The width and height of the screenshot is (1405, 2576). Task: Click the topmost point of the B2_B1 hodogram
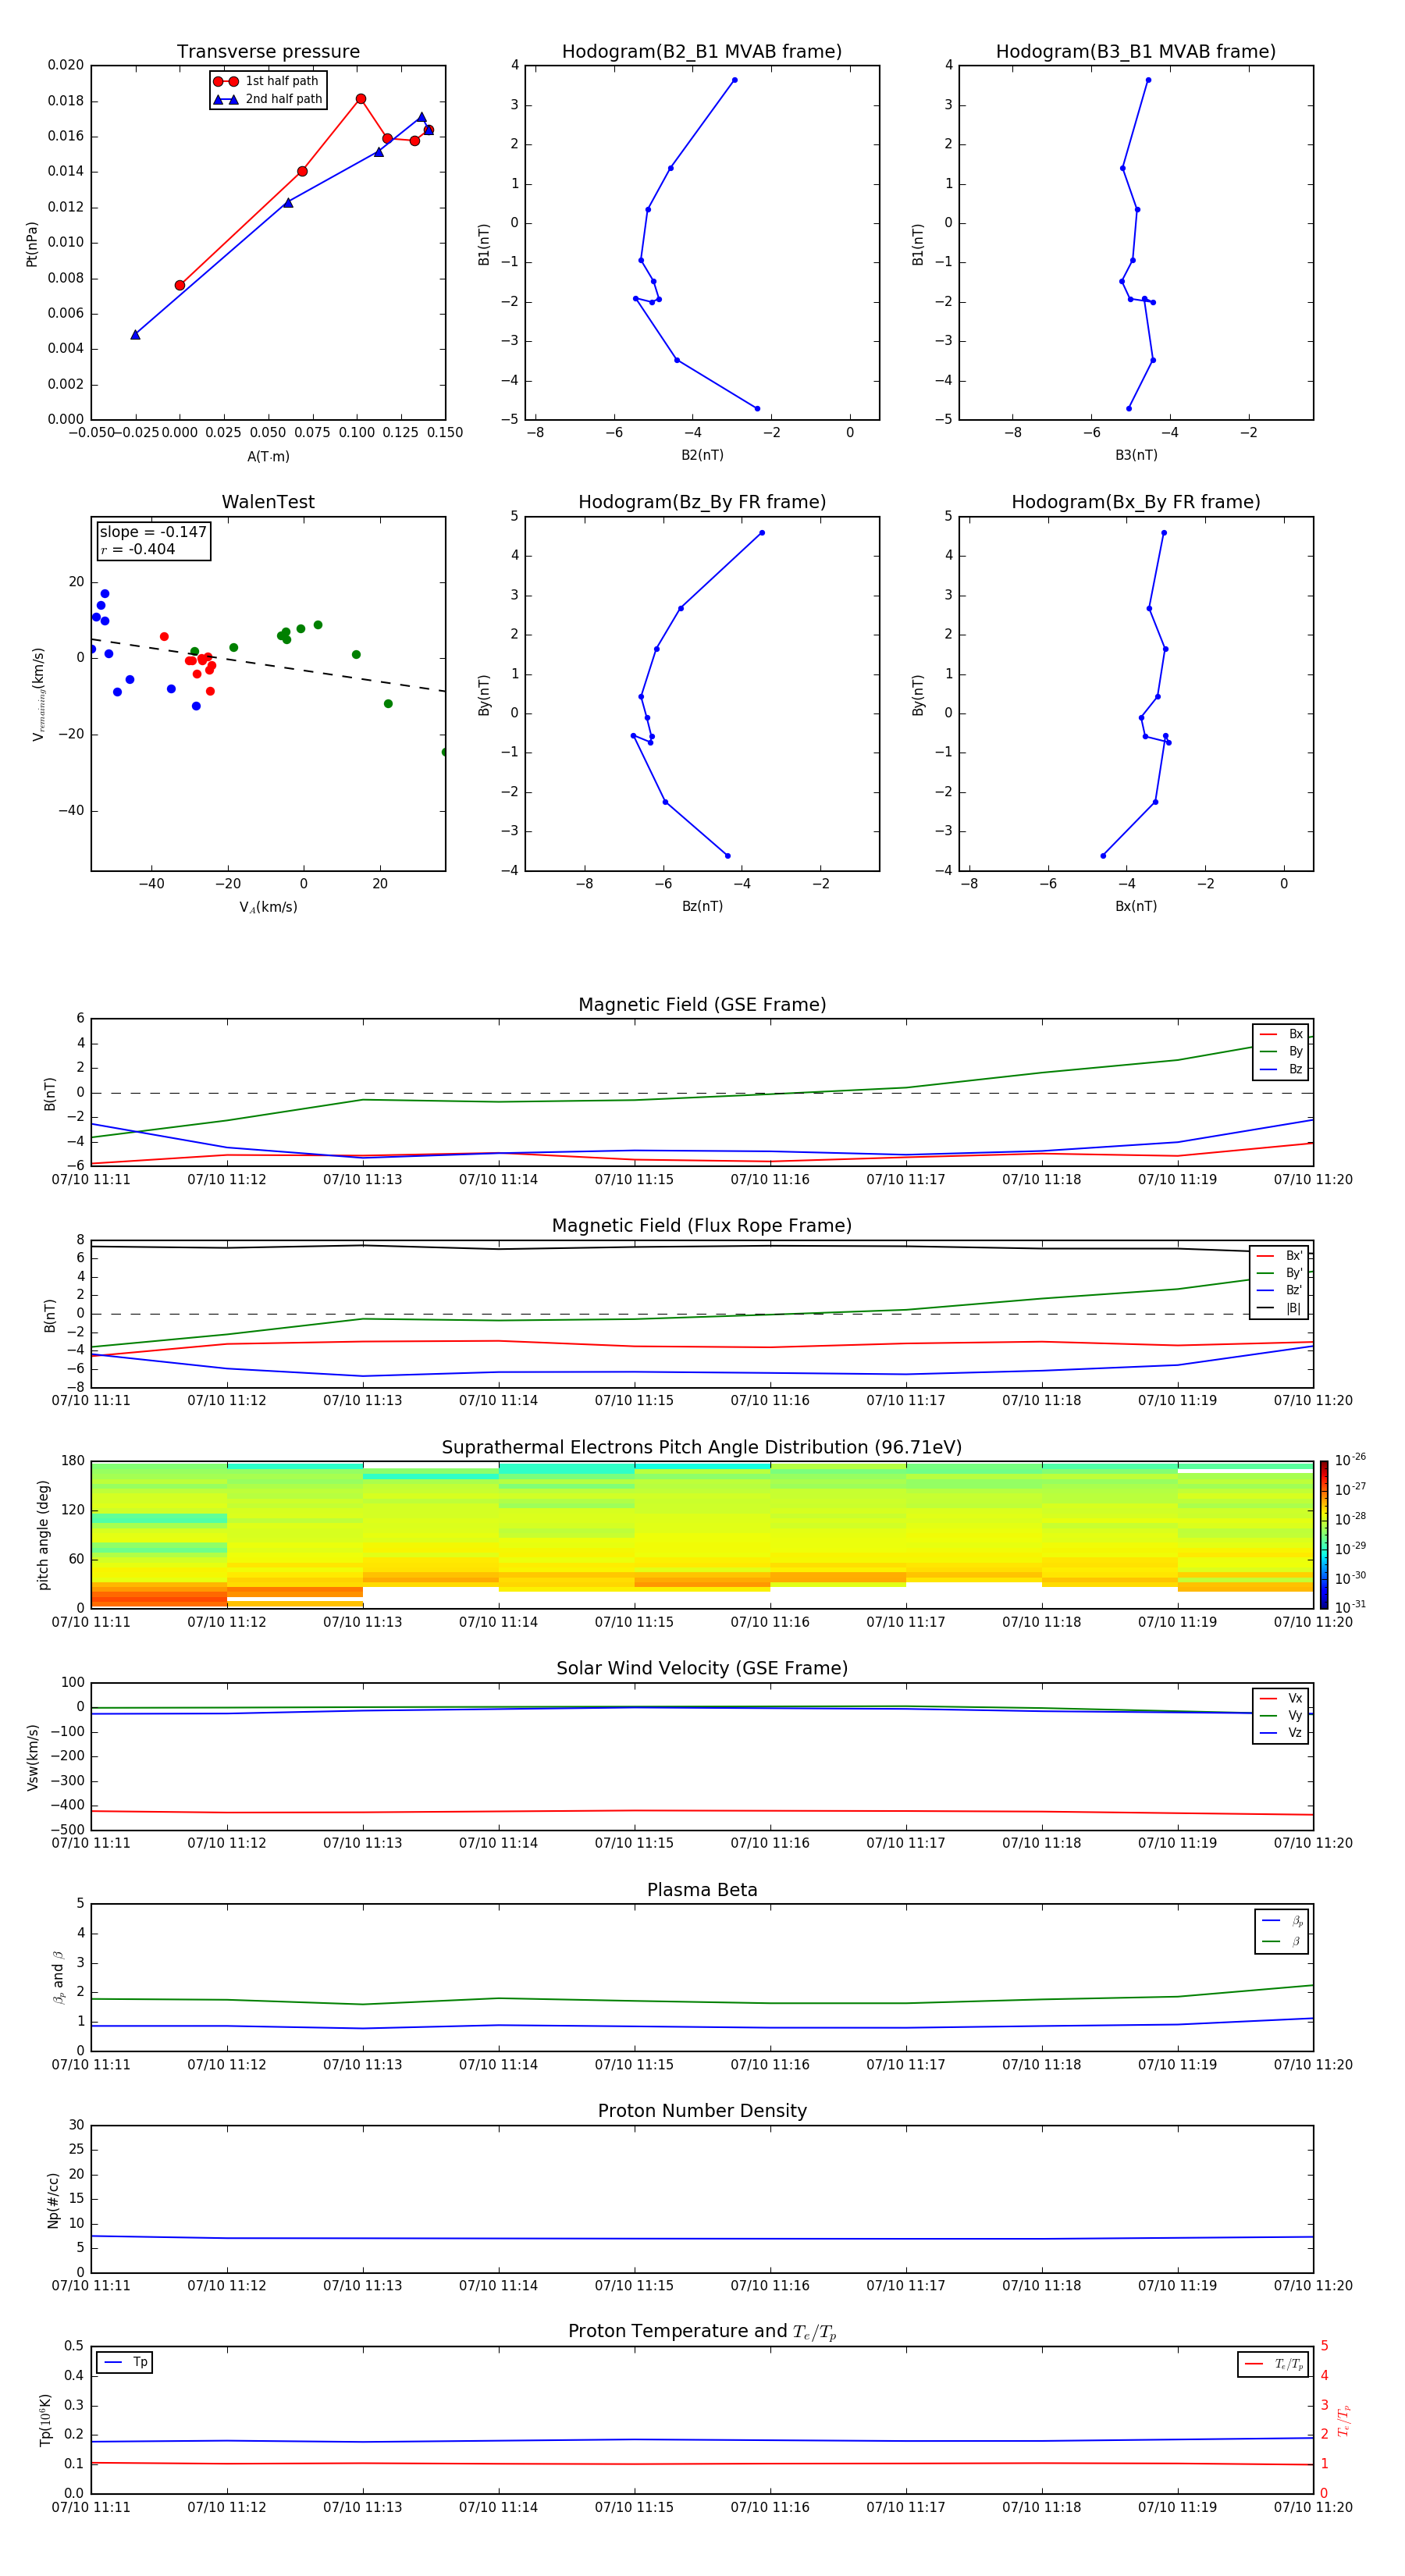click(x=734, y=80)
